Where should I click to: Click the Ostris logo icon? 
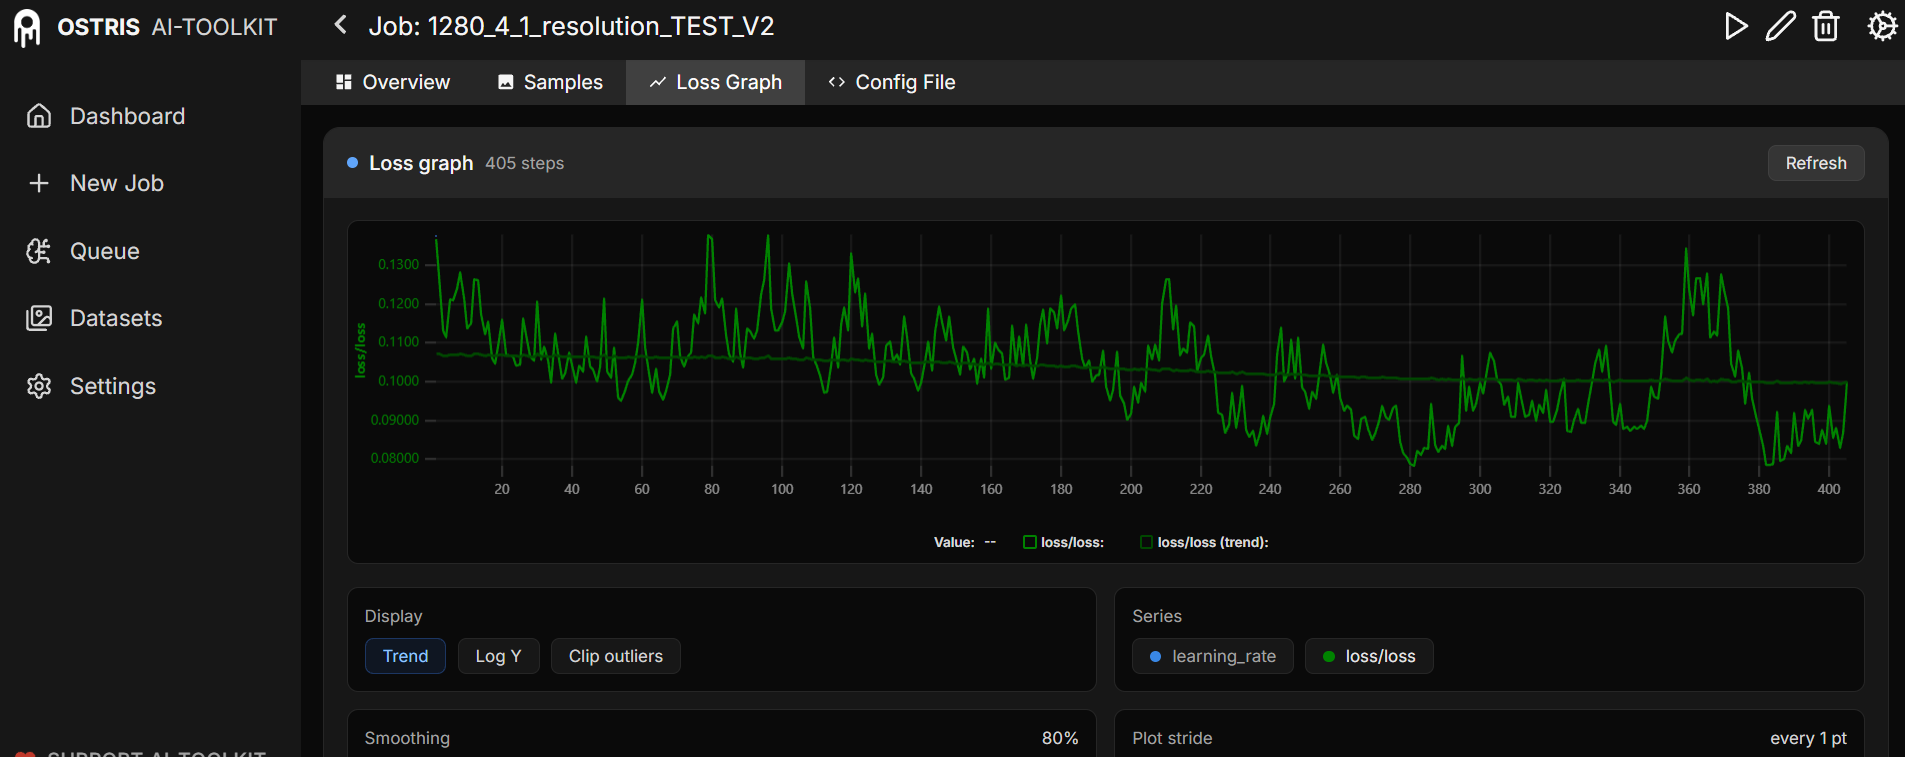[x=27, y=27]
